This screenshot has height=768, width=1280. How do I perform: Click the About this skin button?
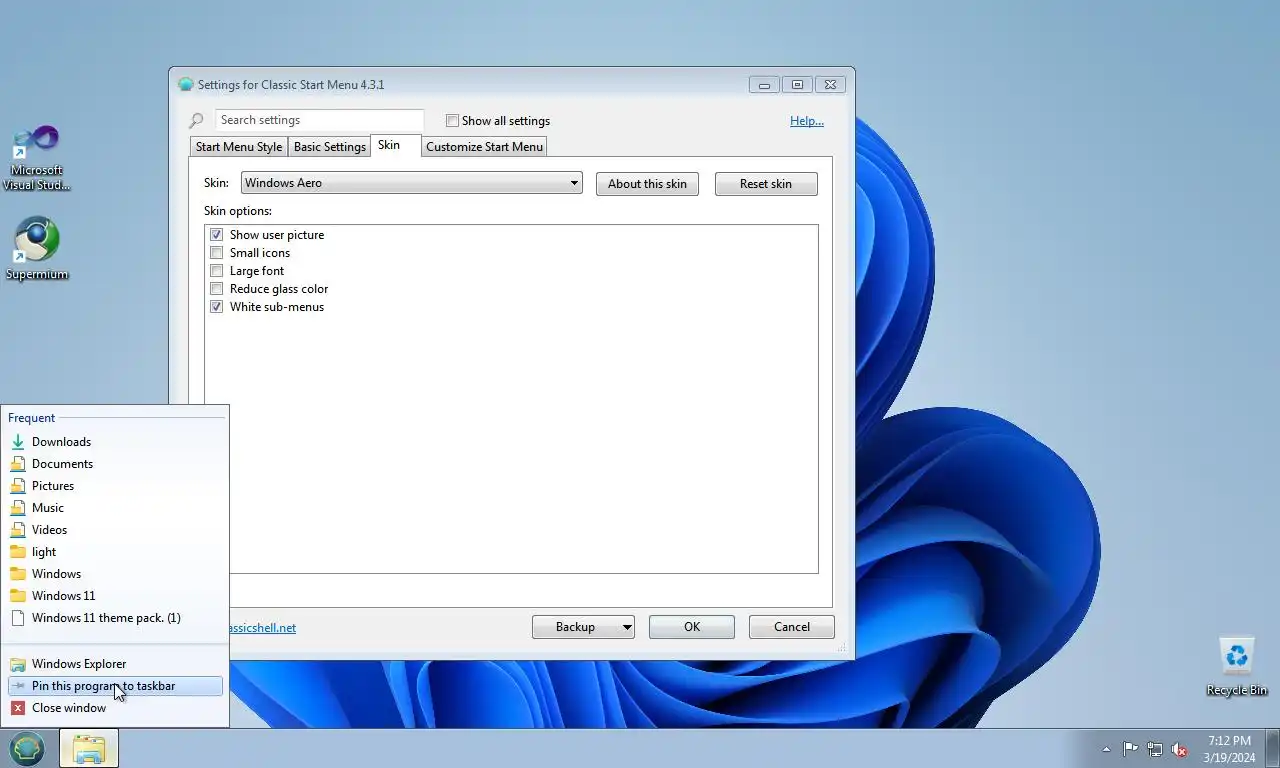tap(647, 184)
